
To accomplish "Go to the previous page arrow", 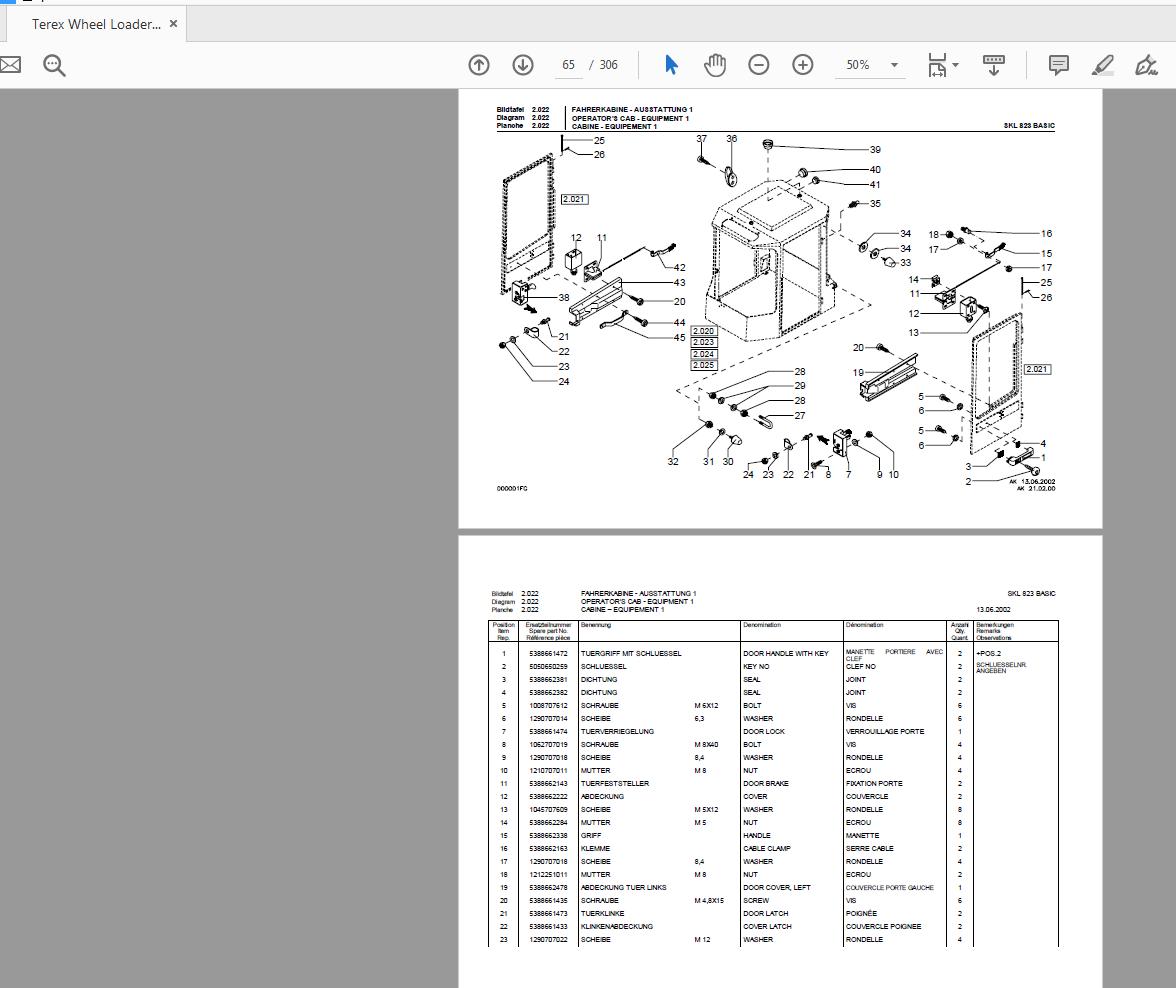I will 478,65.
